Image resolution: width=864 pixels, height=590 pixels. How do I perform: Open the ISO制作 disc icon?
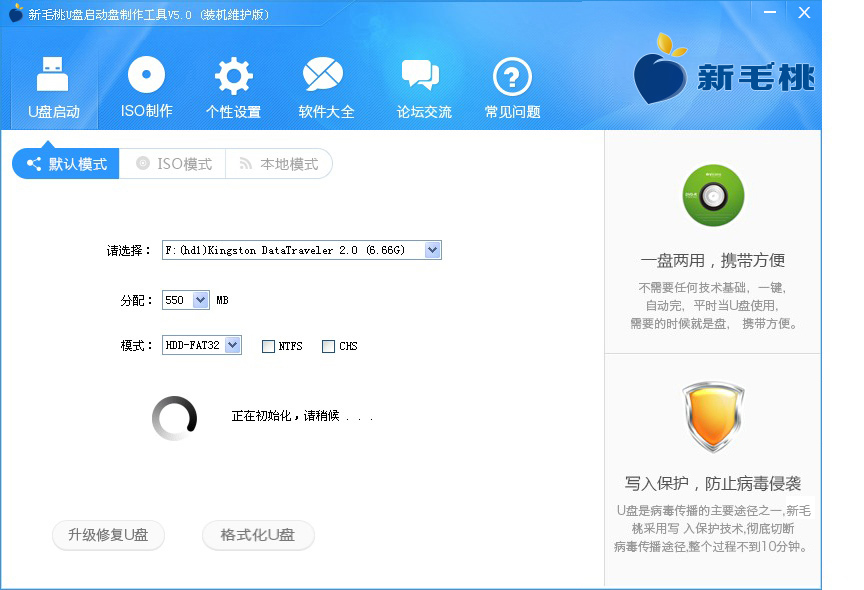click(x=146, y=74)
